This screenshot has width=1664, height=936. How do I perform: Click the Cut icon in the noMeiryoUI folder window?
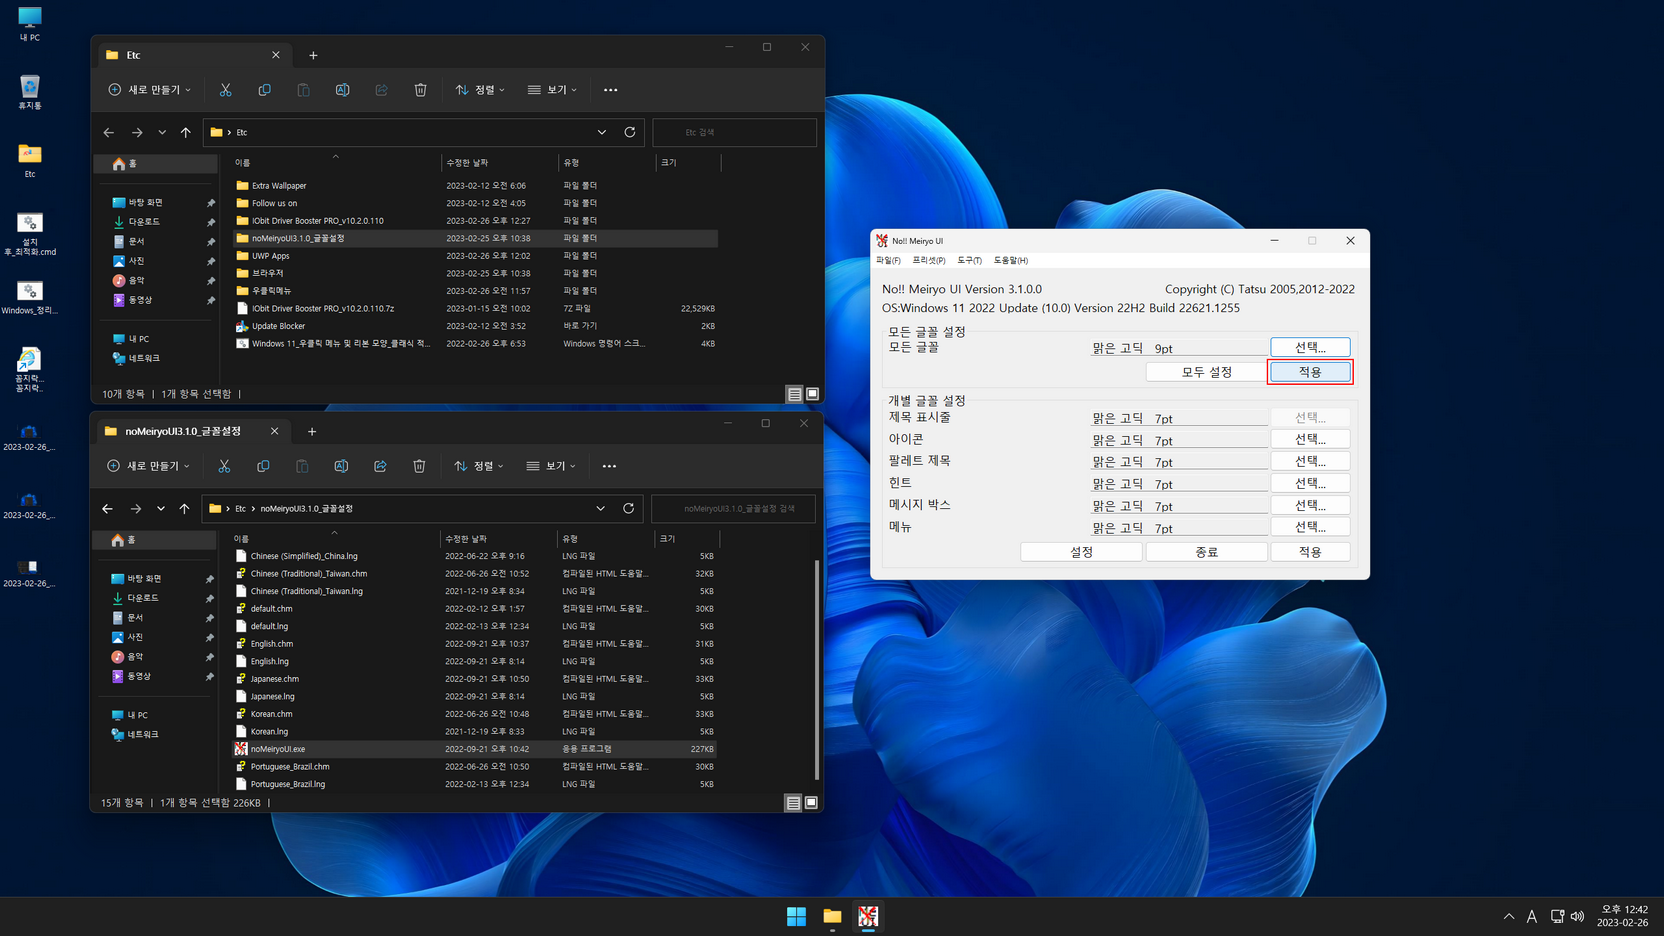[x=224, y=466]
